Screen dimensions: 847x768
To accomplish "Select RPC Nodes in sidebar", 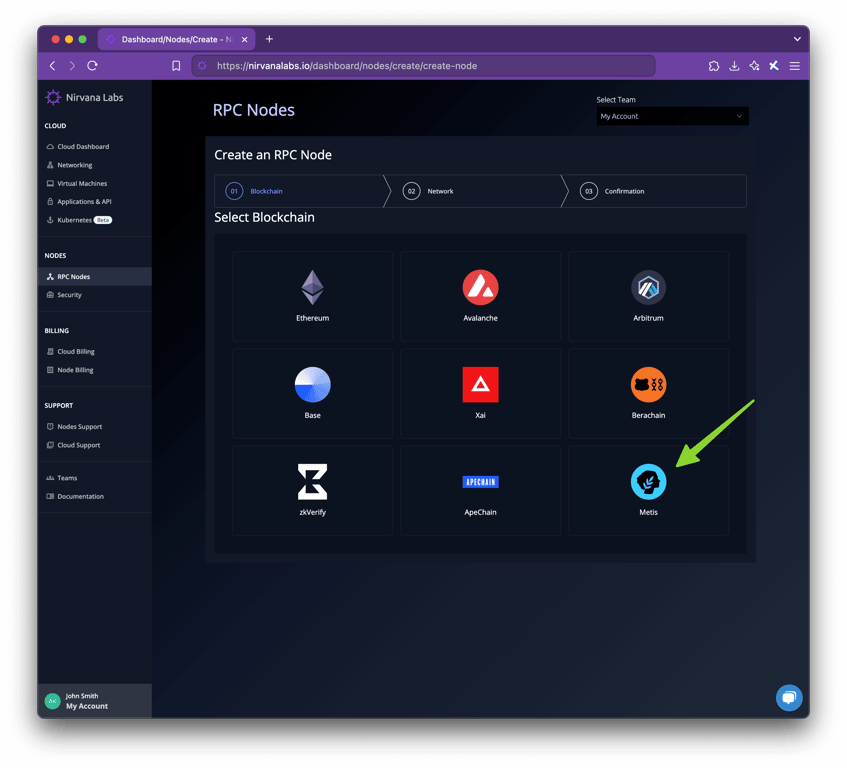I will coord(95,277).
